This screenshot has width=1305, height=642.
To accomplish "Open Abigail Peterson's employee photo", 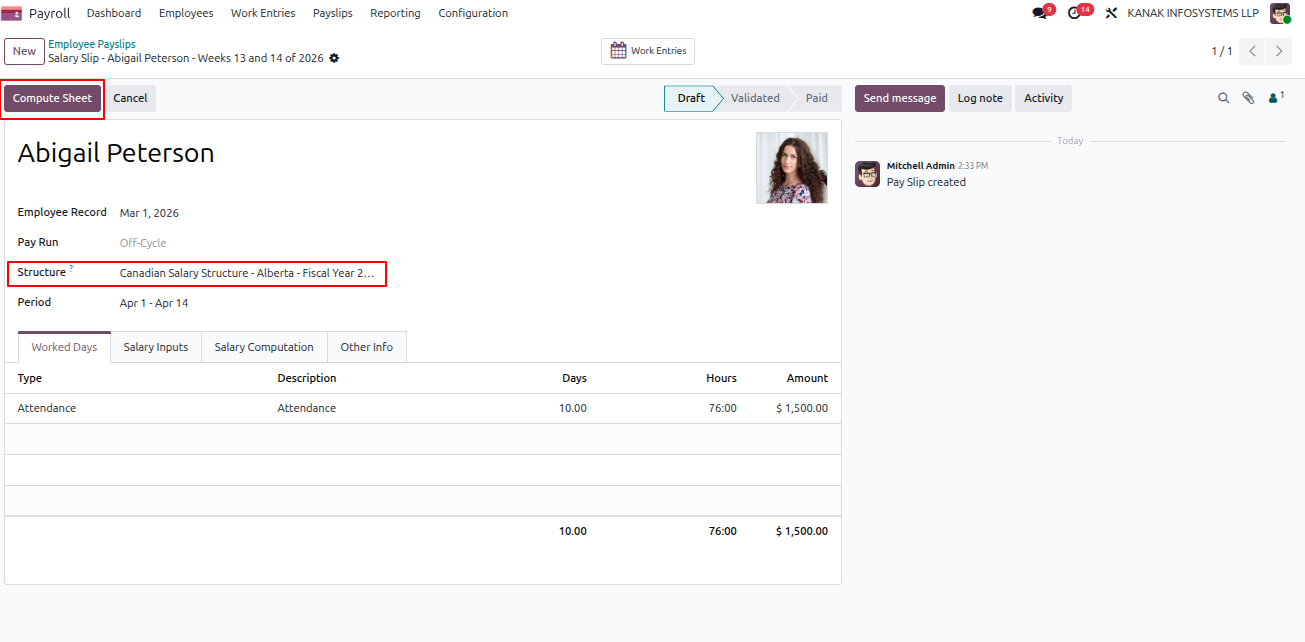I will [x=792, y=168].
